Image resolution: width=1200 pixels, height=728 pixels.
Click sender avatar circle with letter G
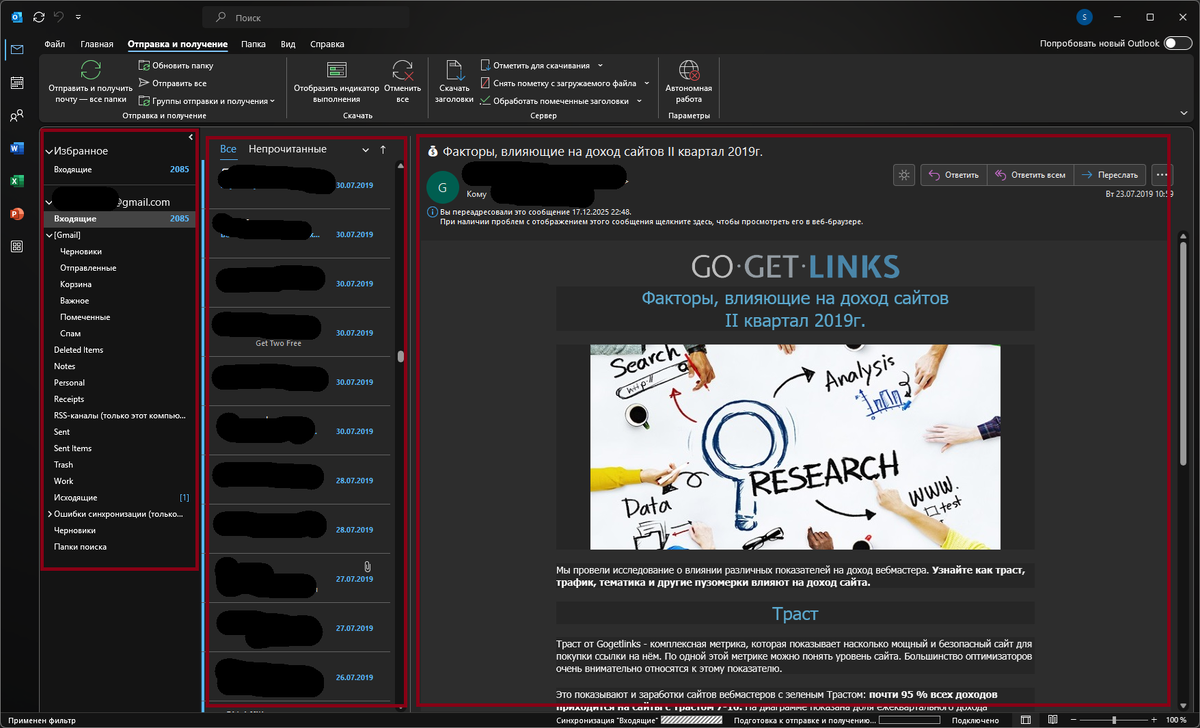(441, 188)
